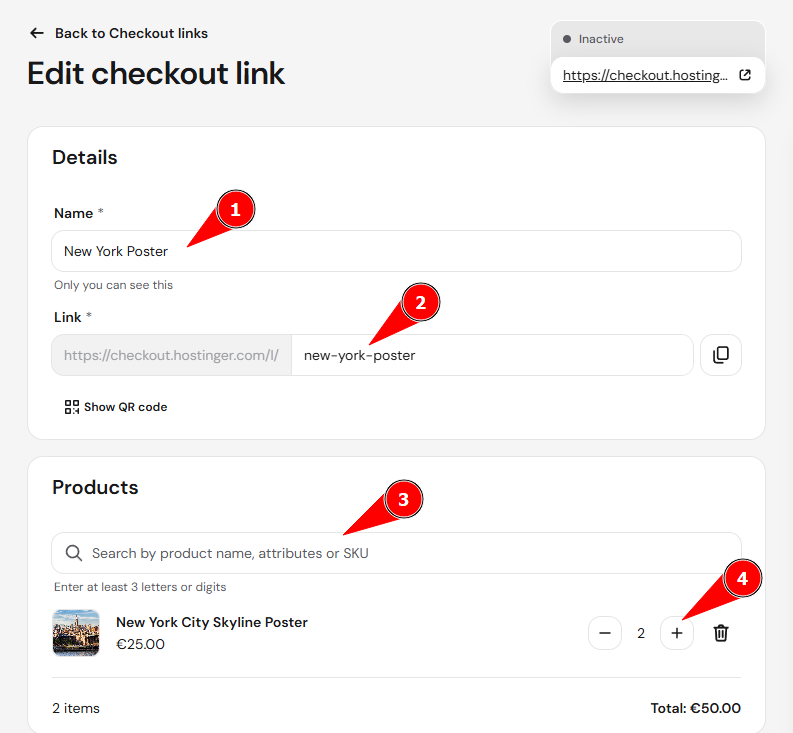Copy the checkout link with the copy icon
Screen dimensions: 793x733
pyautogui.click(x=721, y=355)
